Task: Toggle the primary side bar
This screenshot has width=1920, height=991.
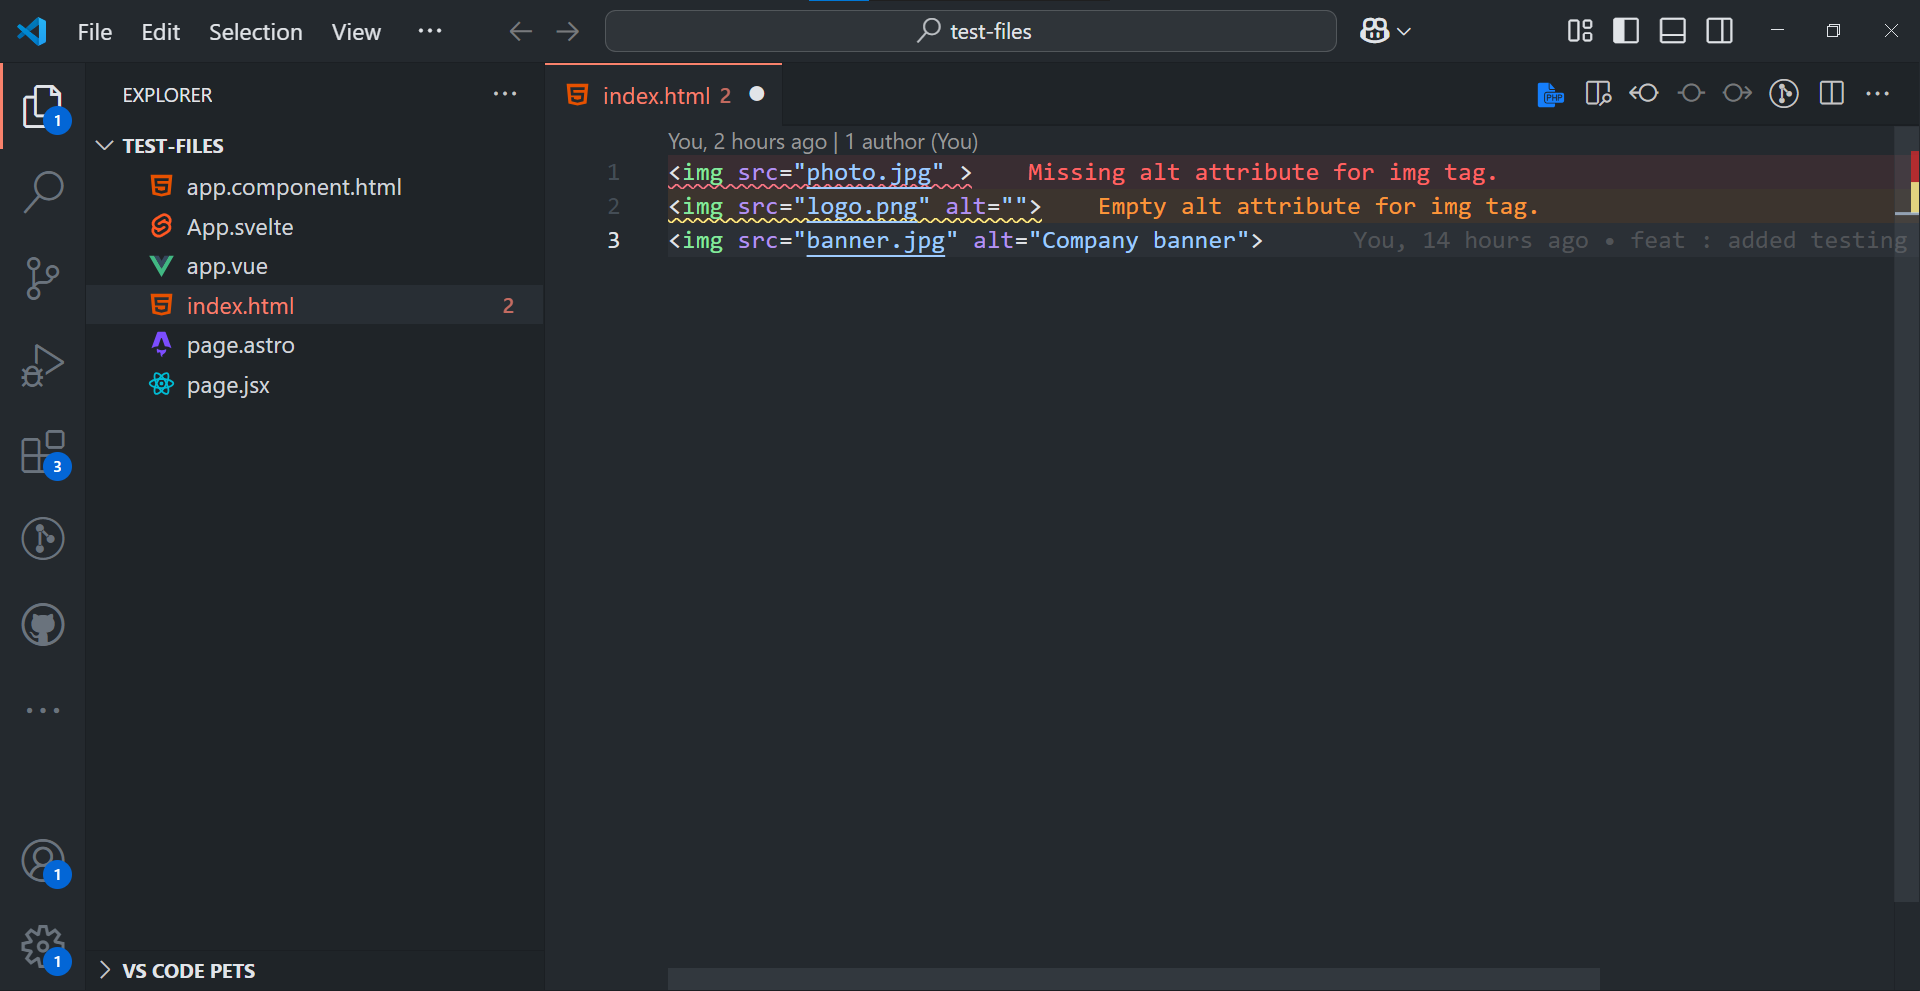Action: click(x=1626, y=31)
